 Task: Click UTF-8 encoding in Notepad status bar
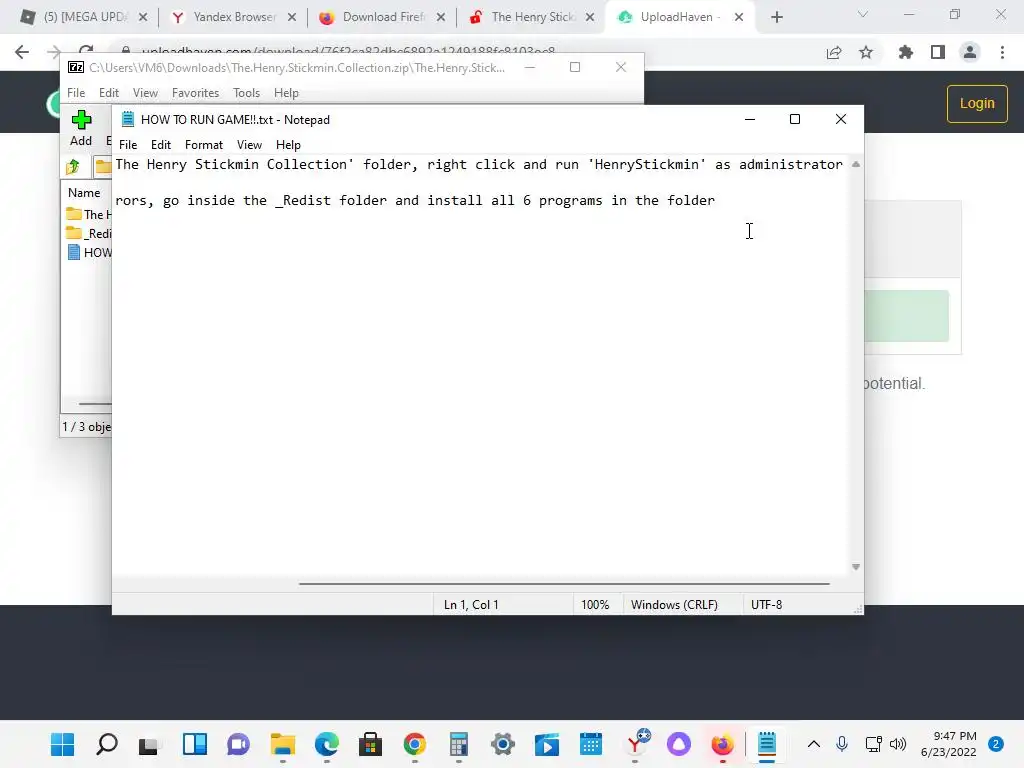[x=767, y=605]
